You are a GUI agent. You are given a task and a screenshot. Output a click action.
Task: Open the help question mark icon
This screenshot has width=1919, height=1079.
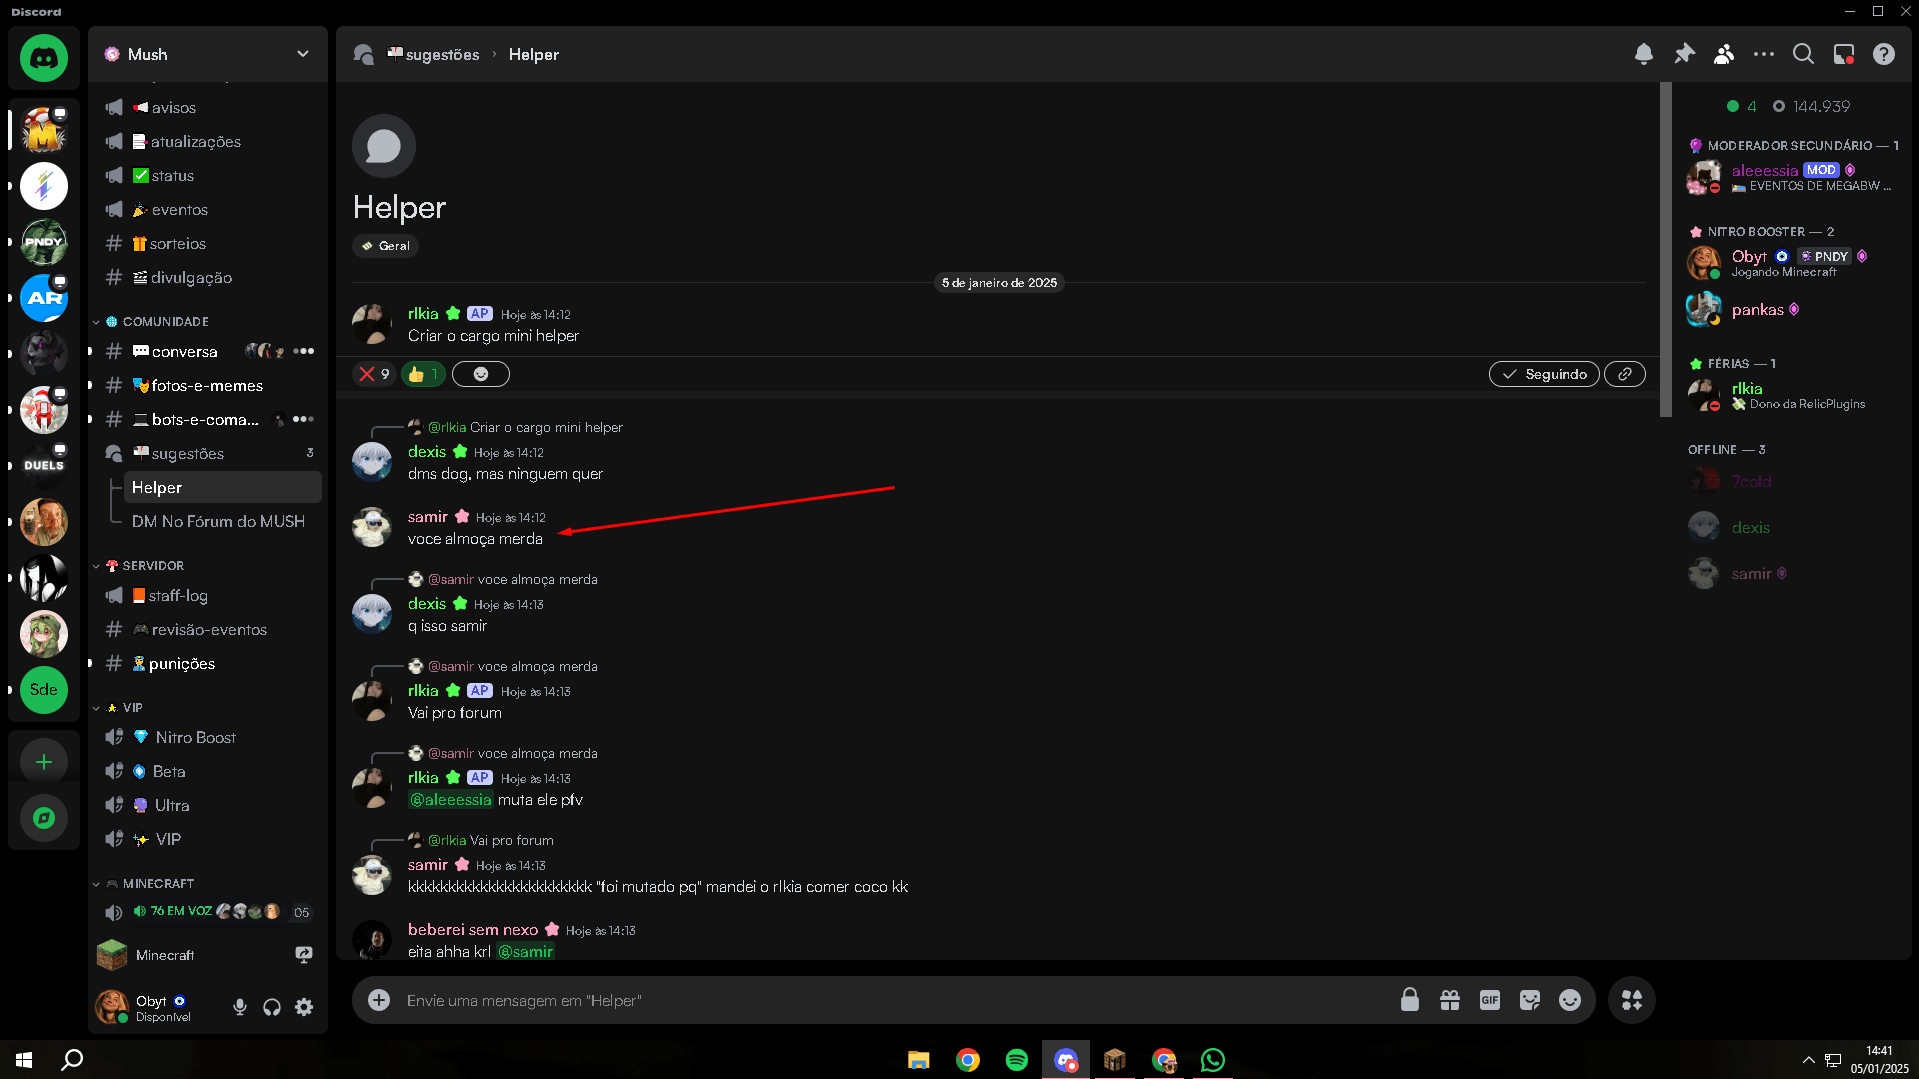tap(1884, 54)
